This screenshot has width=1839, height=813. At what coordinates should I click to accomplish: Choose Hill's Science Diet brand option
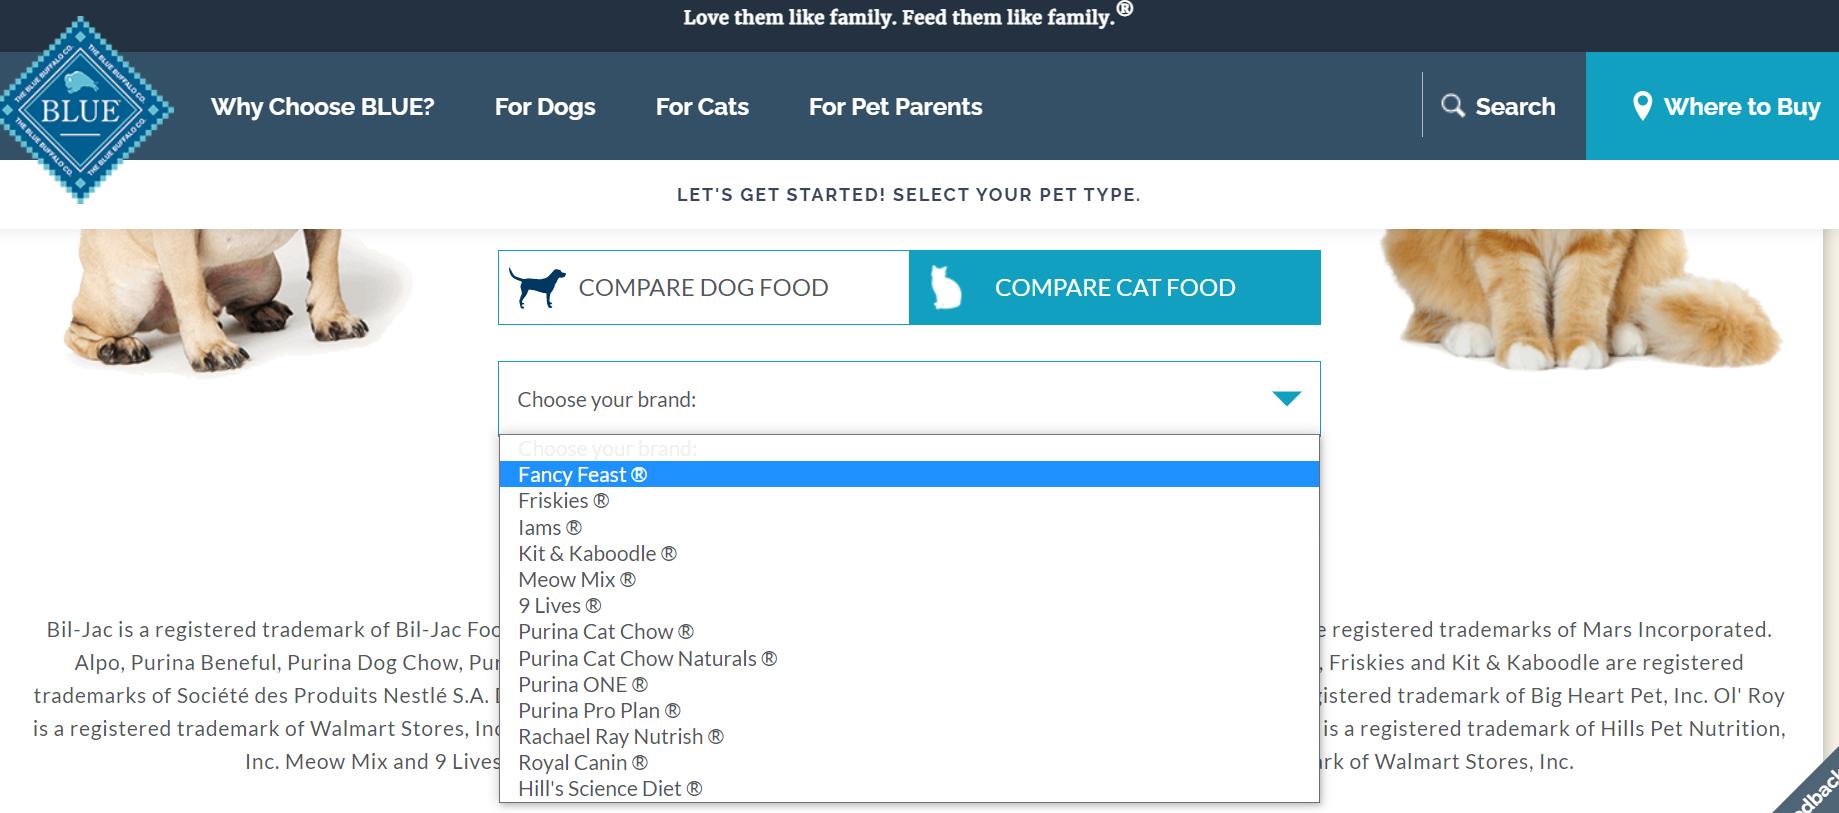609,789
